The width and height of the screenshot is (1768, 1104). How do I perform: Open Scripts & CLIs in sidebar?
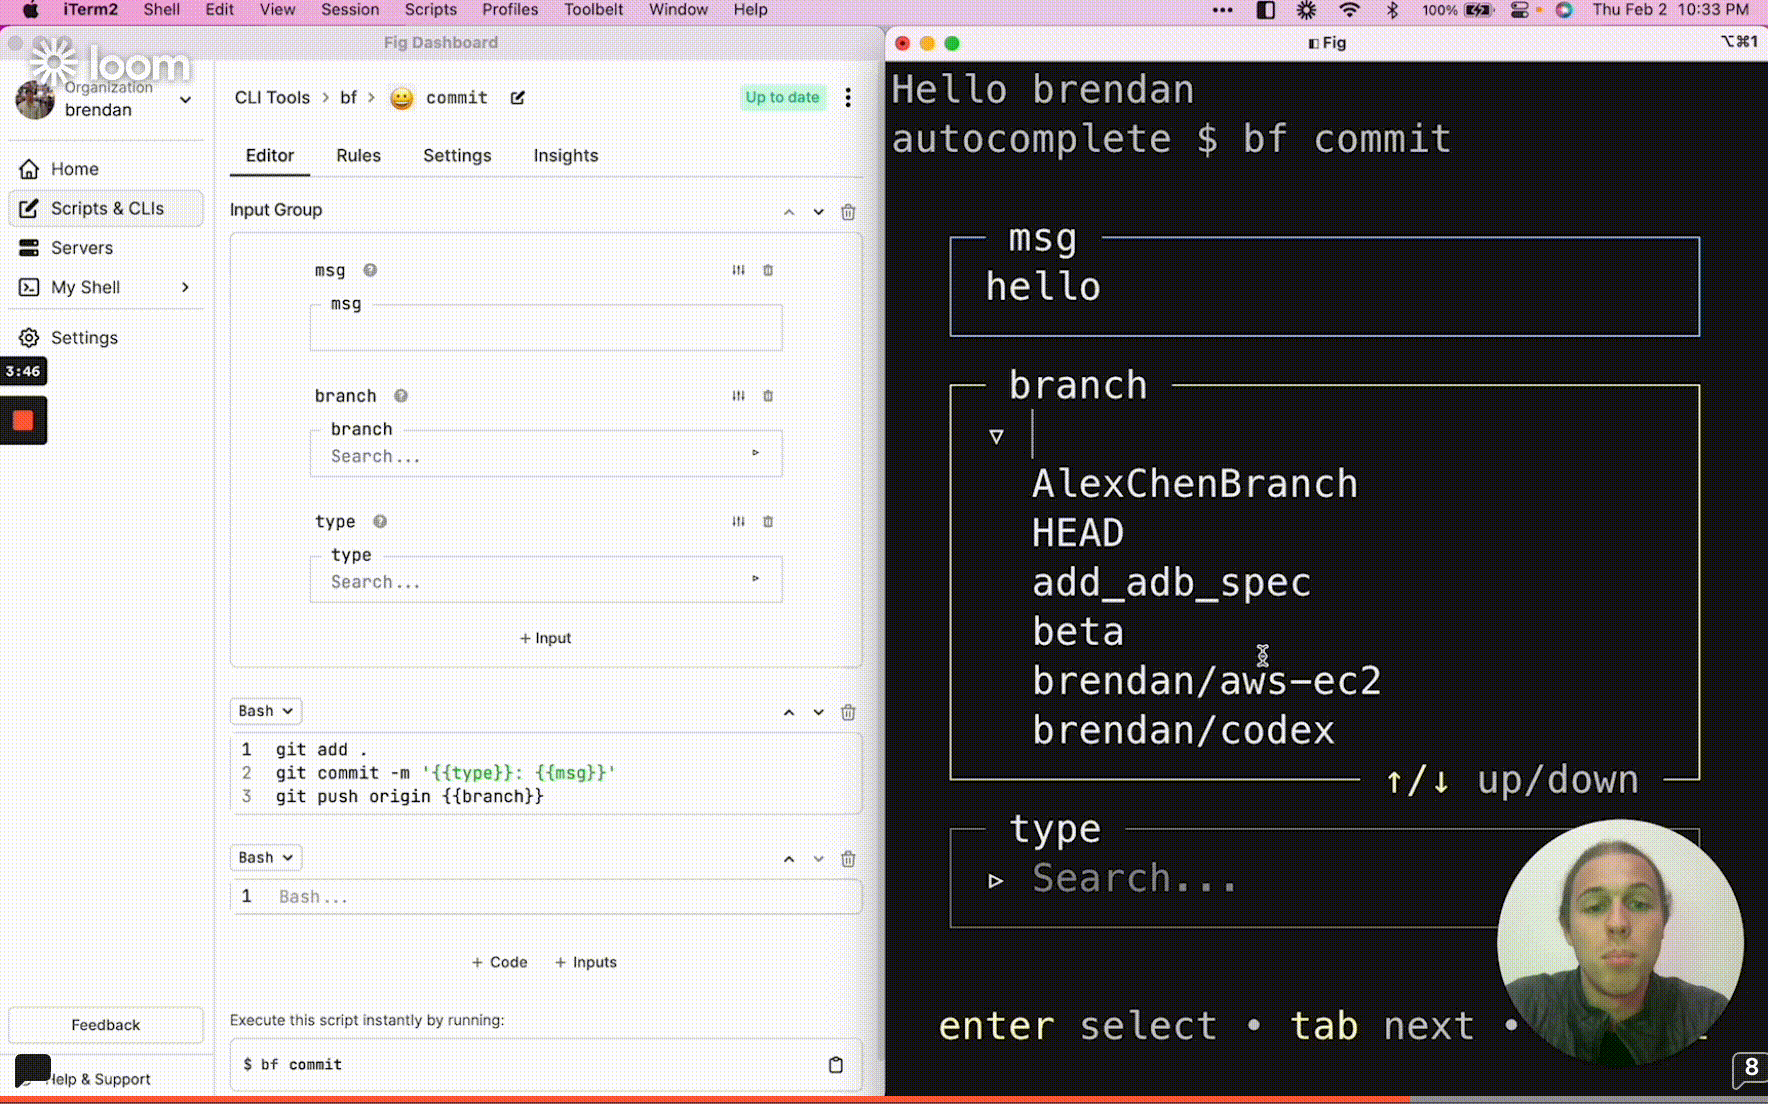(x=106, y=208)
